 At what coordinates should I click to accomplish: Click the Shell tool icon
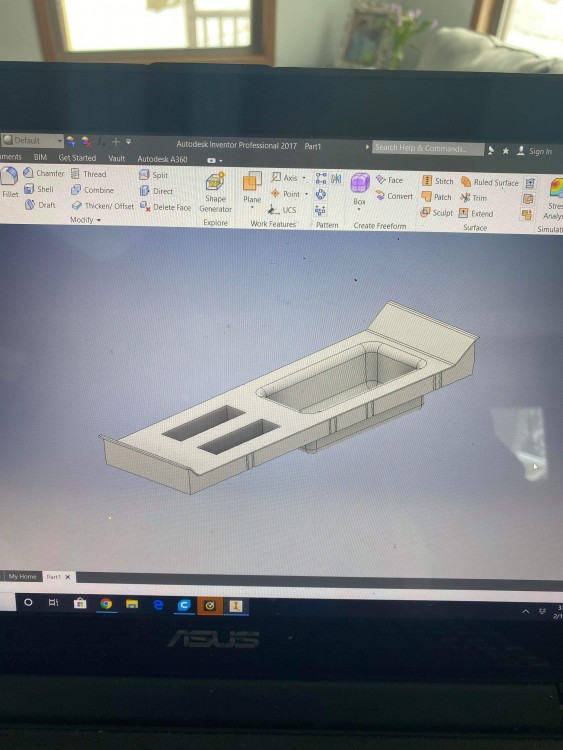coord(29,189)
